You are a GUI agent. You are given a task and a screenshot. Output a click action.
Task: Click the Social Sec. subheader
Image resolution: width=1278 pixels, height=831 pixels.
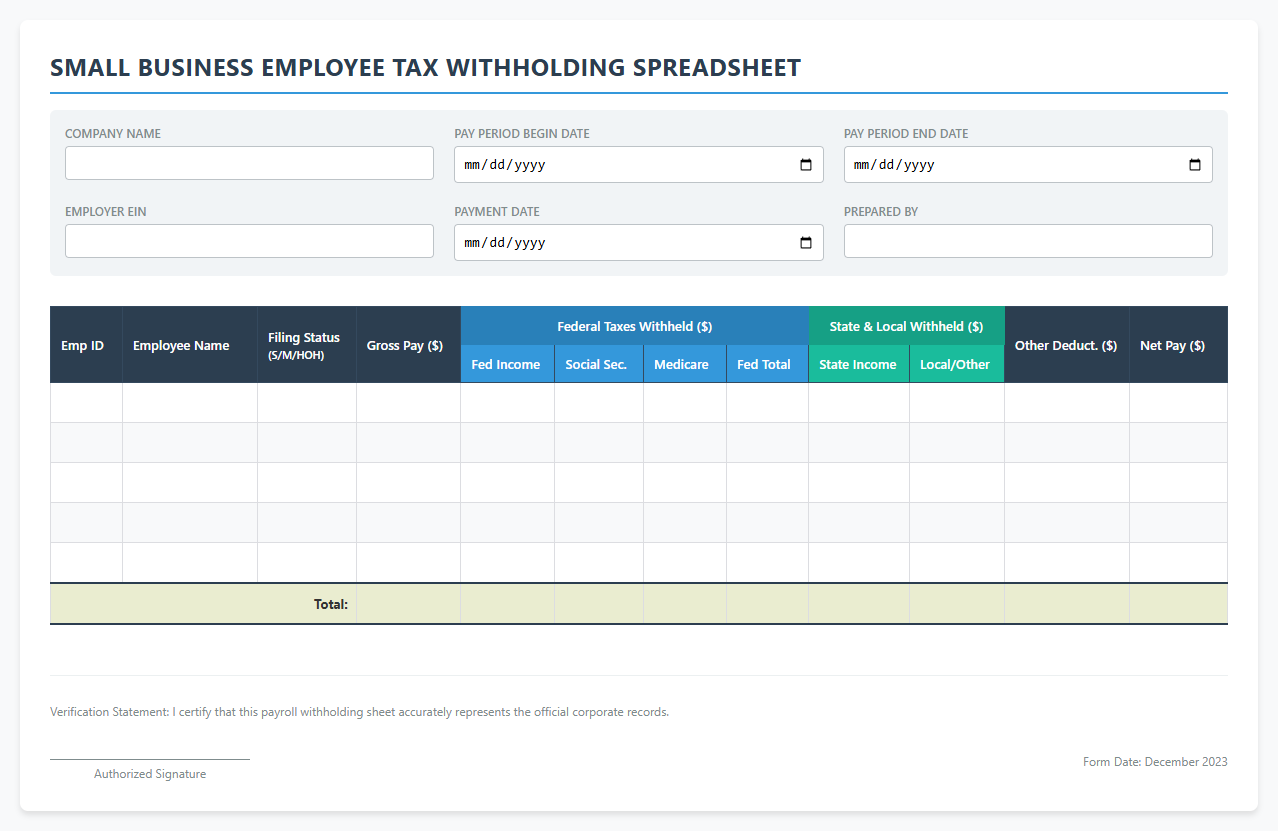pos(598,364)
